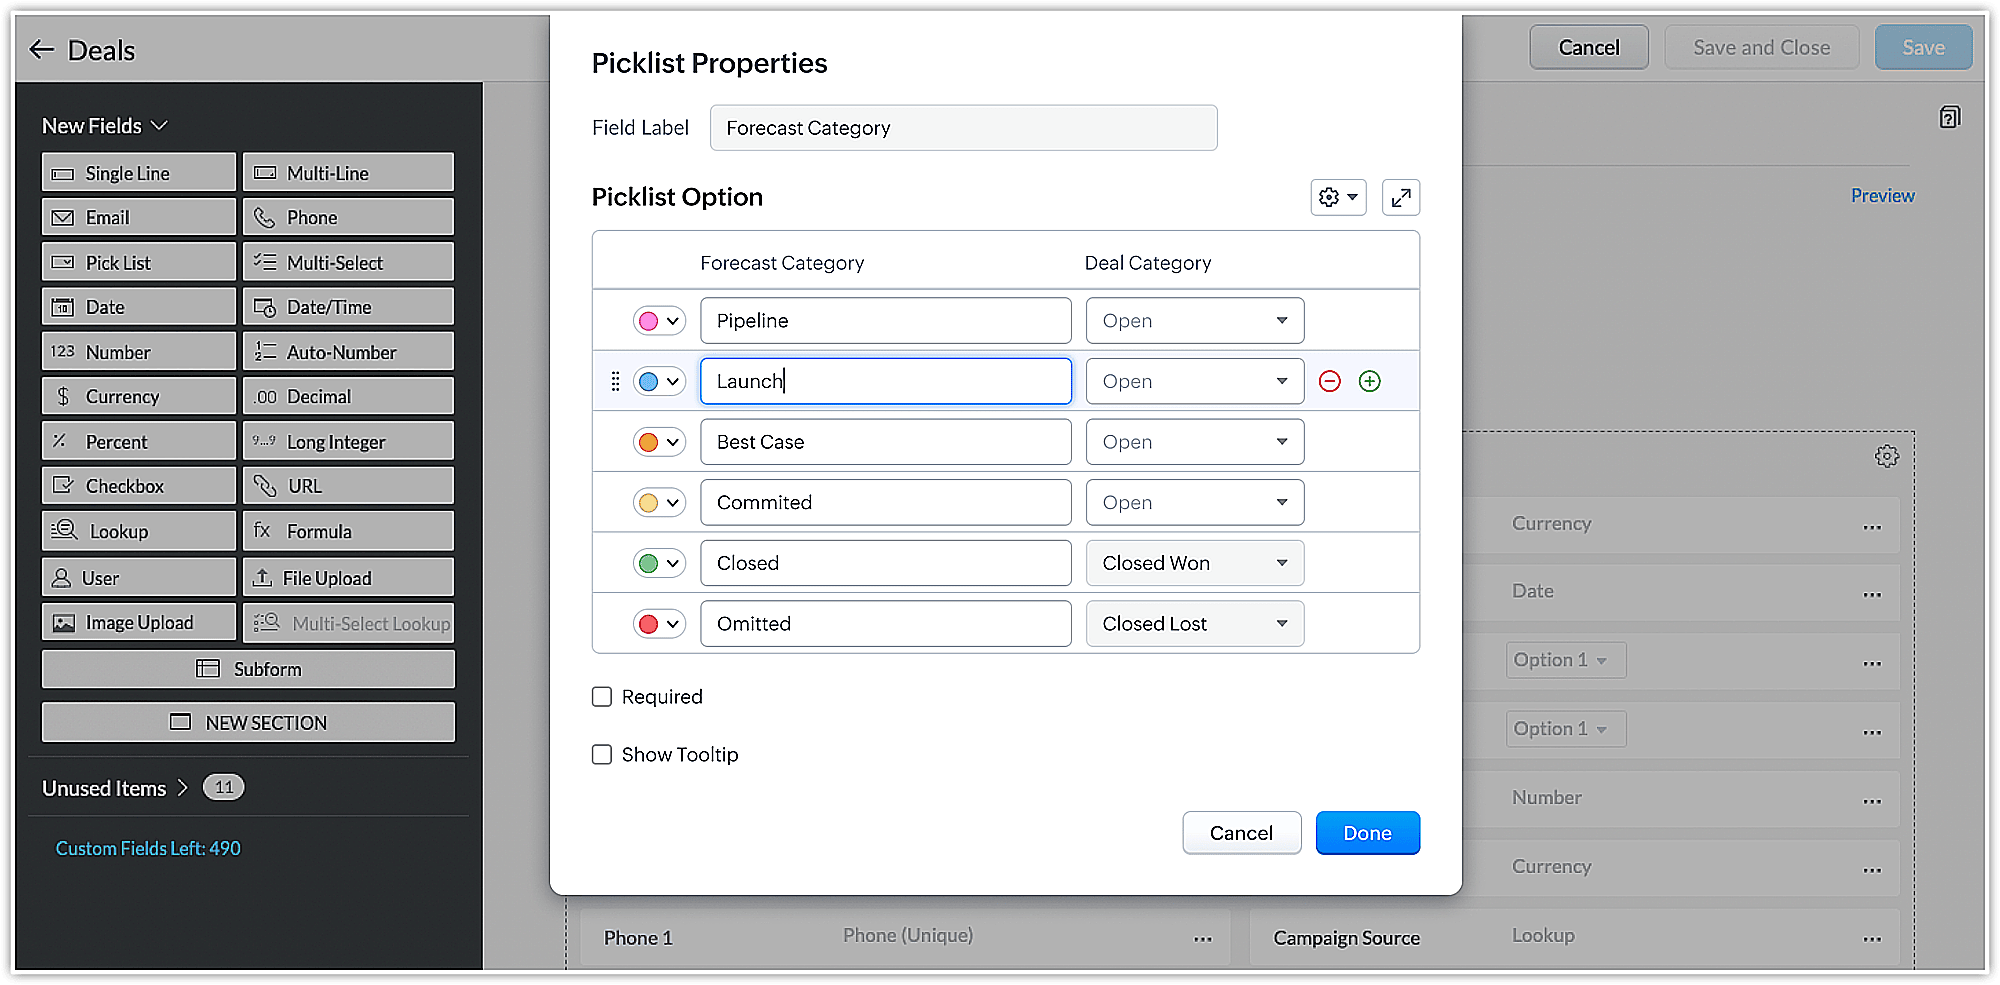
Task: Click the Field Label text box
Action: (963, 128)
